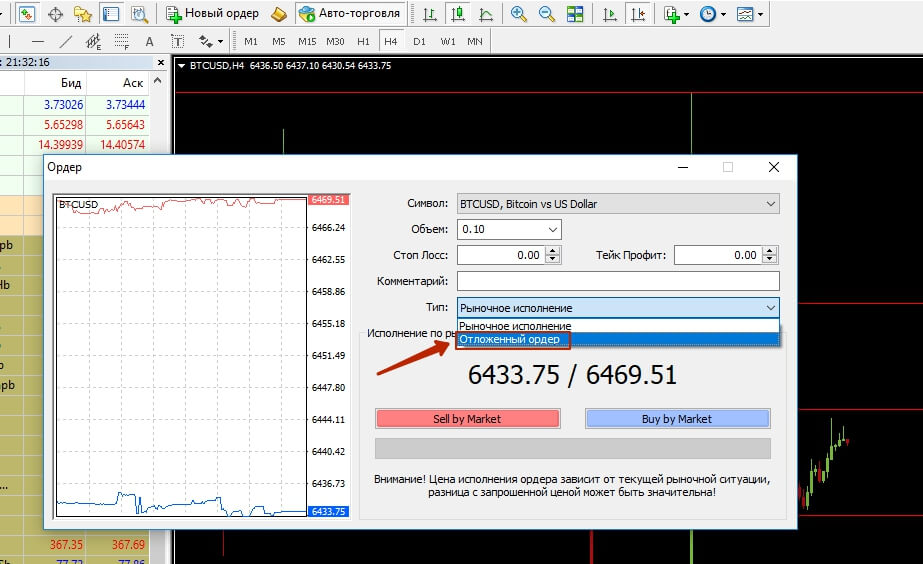923x564 pixels.
Task: Switch chart to line chart mode
Action: [x=485, y=14]
